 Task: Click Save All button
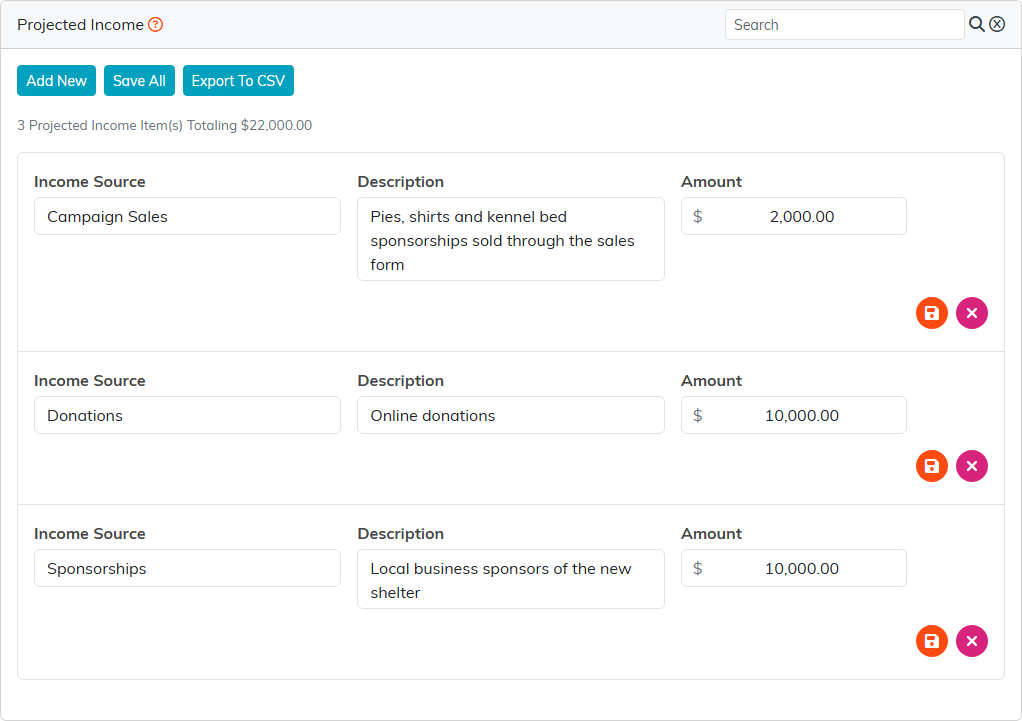pos(139,80)
